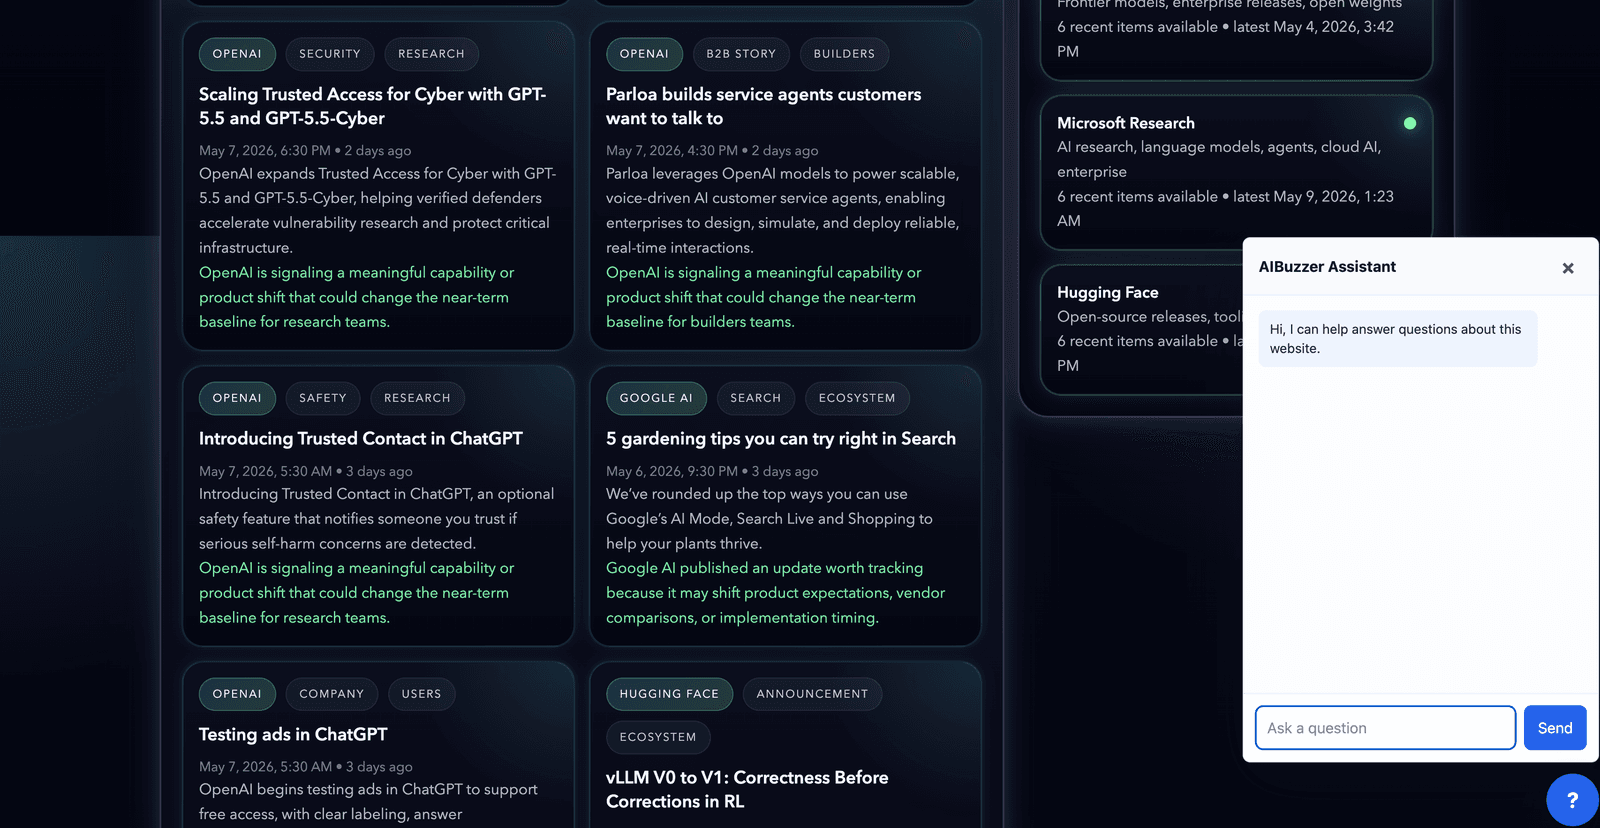1600x828 pixels.
Task: Open the Hugging Face source card title
Action: click(x=1108, y=293)
